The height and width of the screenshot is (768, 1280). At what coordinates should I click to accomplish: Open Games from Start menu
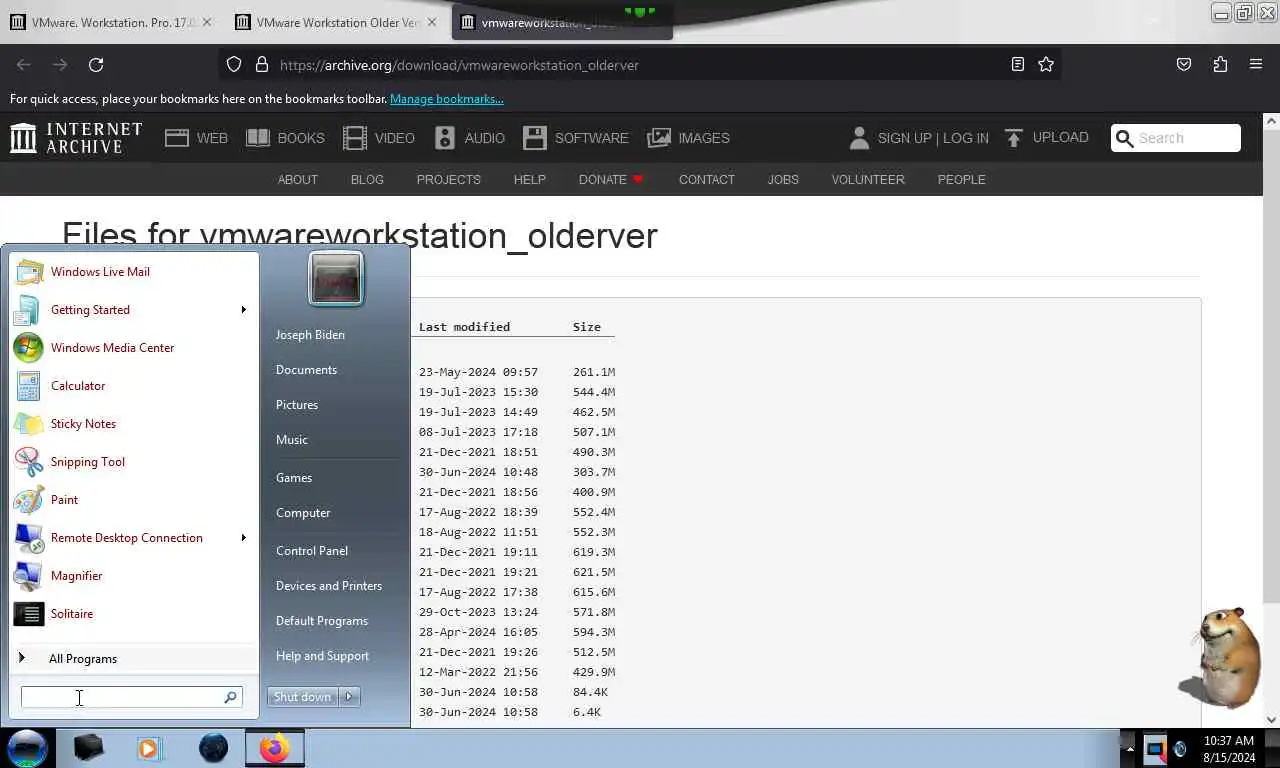[294, 478]
